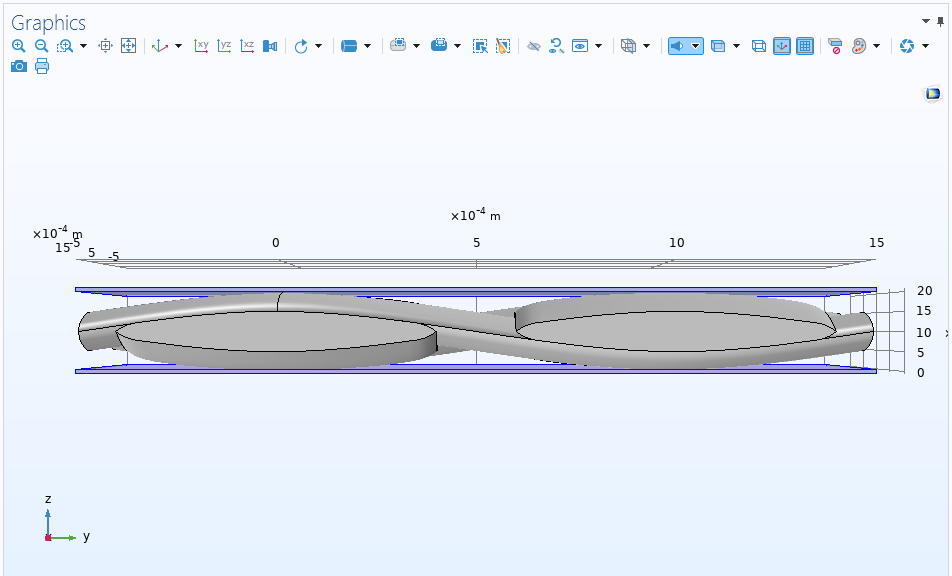Toggle the axis orientation display button
The width and height of the screenshot is (952, 576).
click(782, 46)
